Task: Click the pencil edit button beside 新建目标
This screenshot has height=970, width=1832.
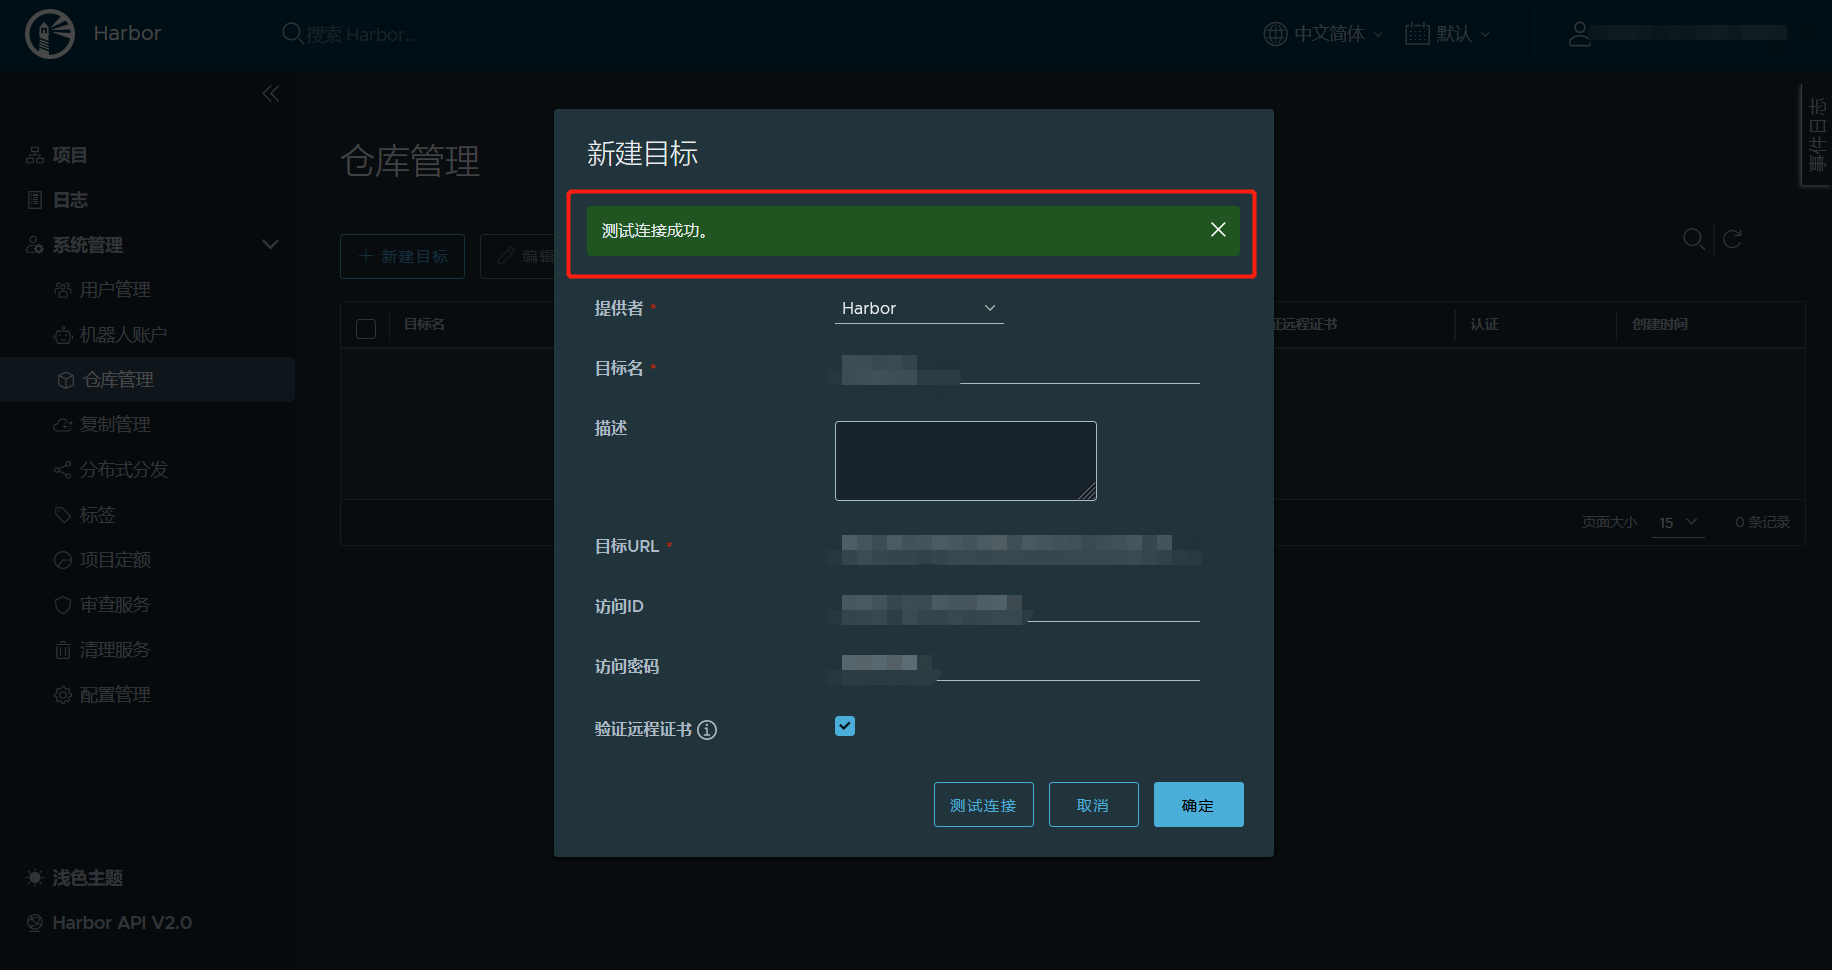Action: (518, 256)
